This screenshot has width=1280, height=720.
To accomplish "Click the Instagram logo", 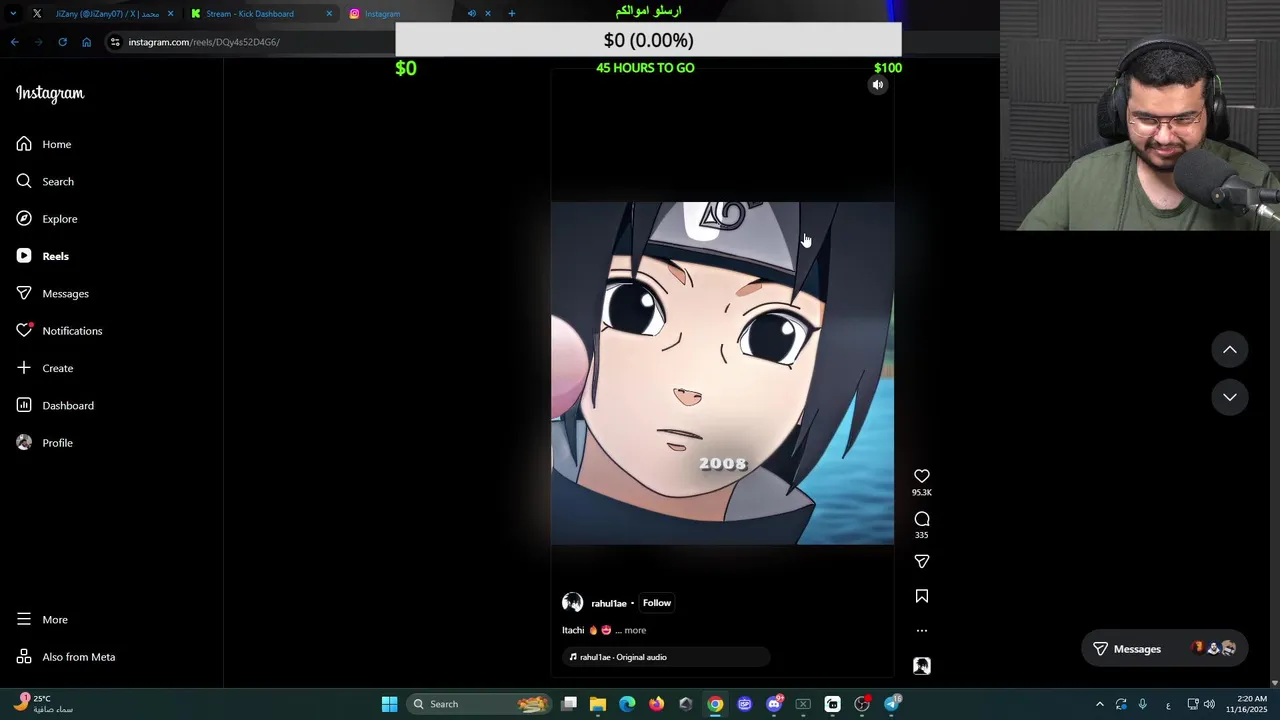I will 50,93.
